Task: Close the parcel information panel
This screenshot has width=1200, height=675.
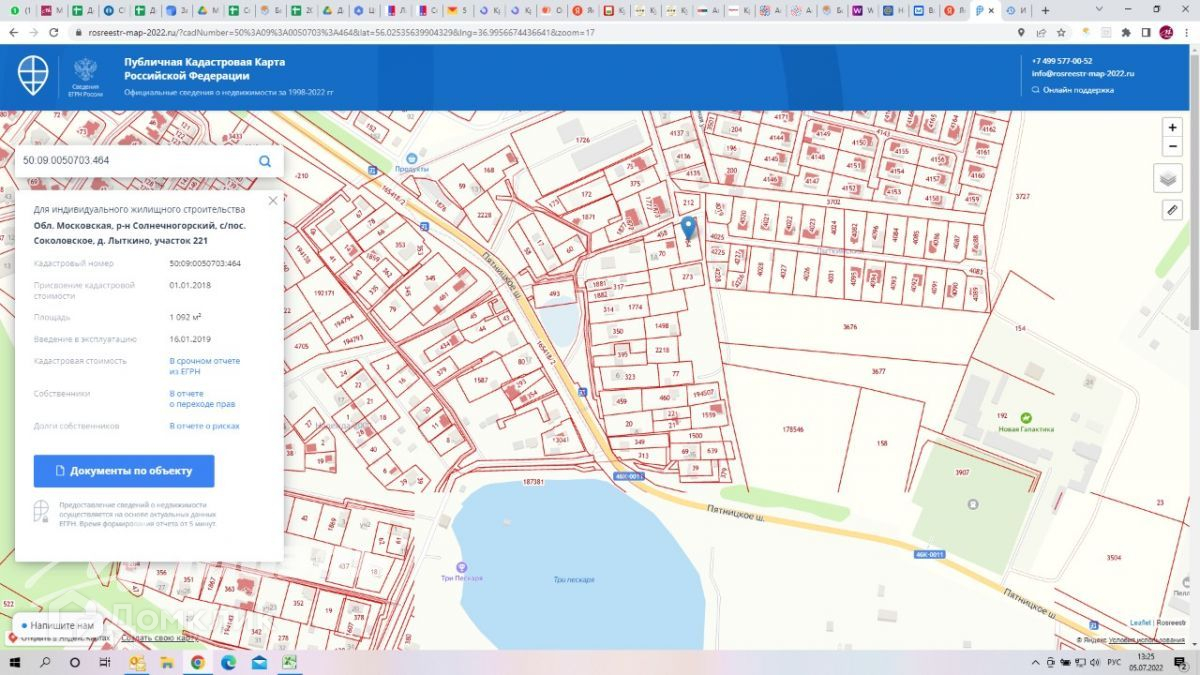Action: tap(273, 201)
